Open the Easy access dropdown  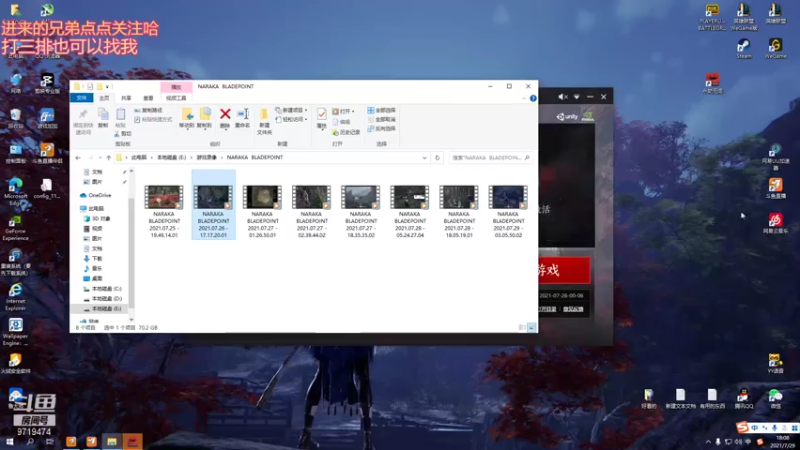[291, 119]
